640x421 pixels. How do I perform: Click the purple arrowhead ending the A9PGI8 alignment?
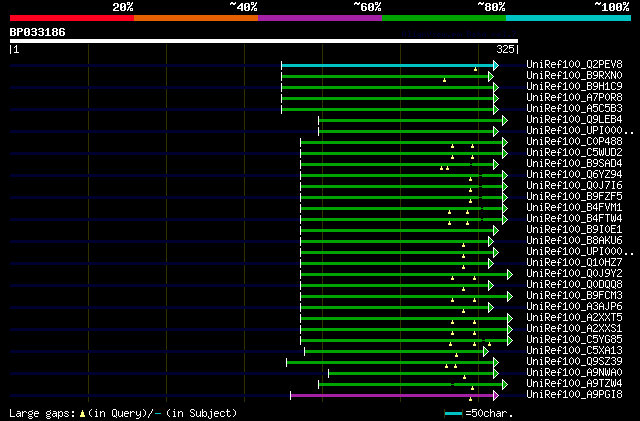coord(496,395)
